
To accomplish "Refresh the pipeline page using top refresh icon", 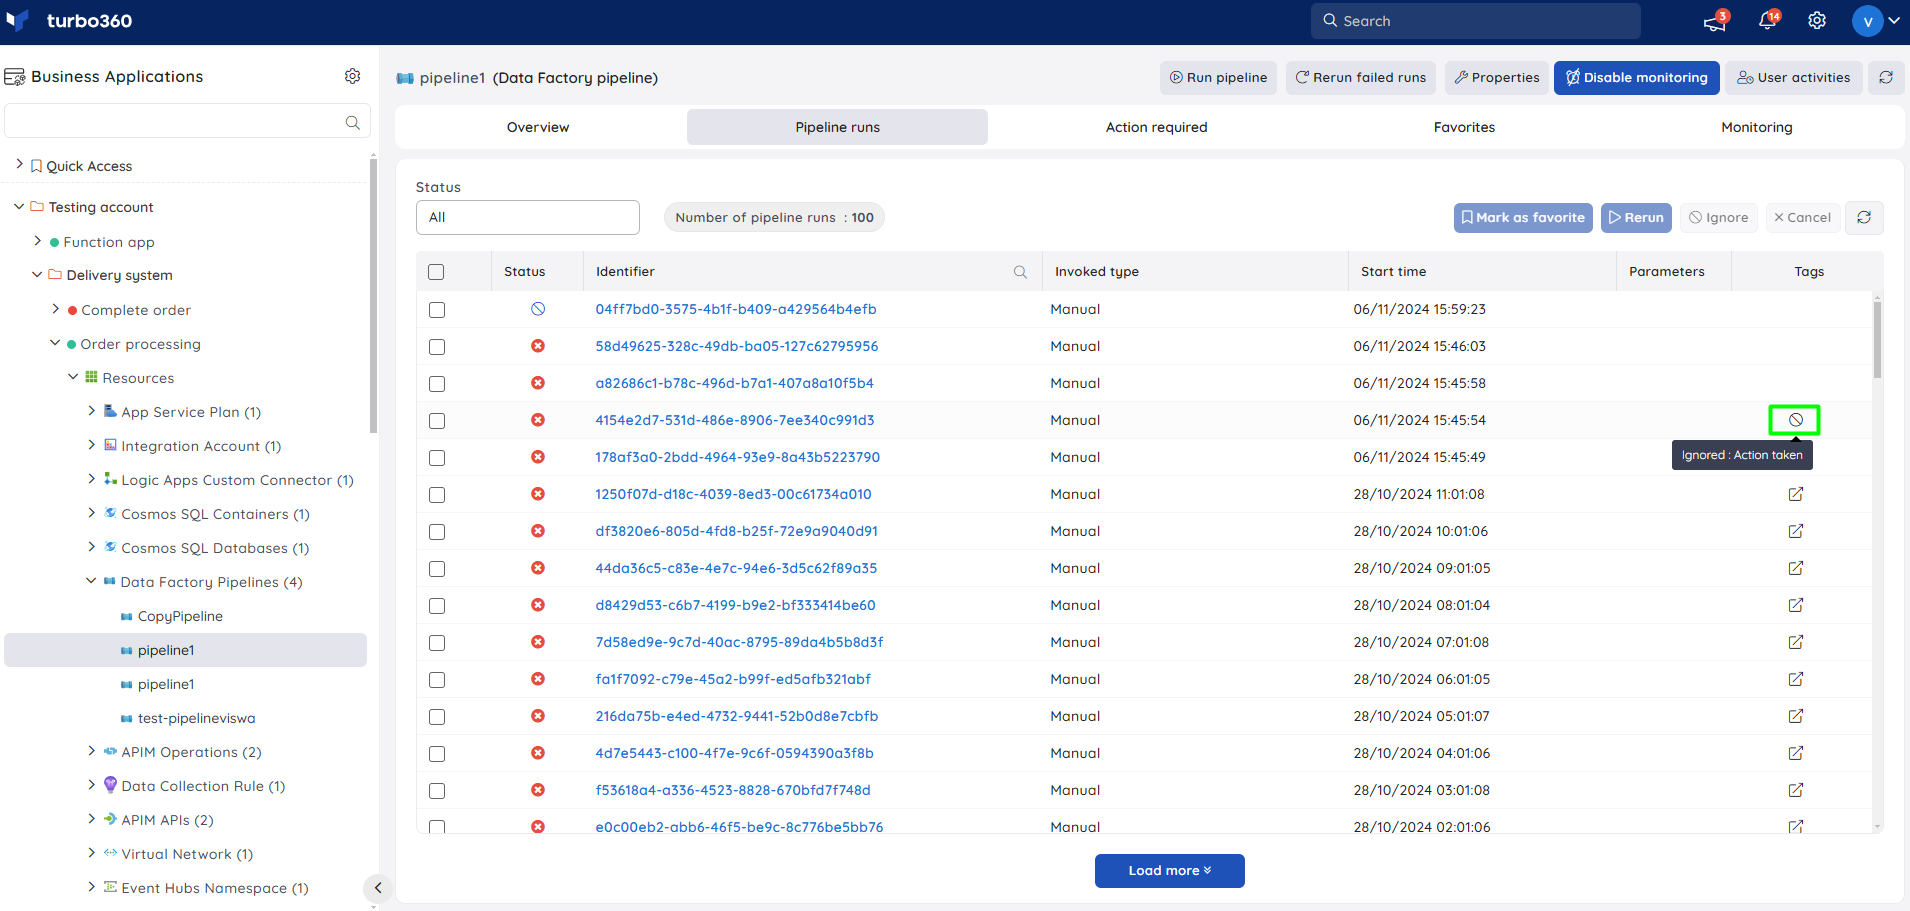I will click(1886, 77).
